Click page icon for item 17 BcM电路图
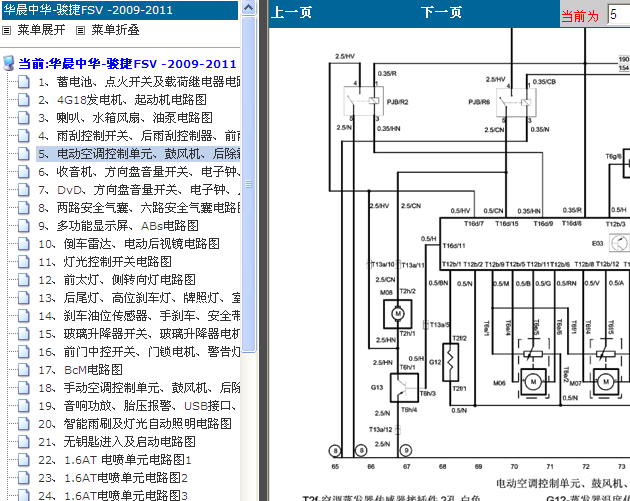 (24, 370)
